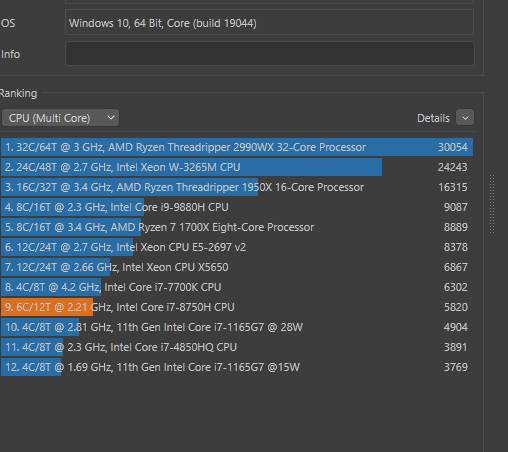Open the CPU (Multi Core) dropdown

click(x=60, y=118)
